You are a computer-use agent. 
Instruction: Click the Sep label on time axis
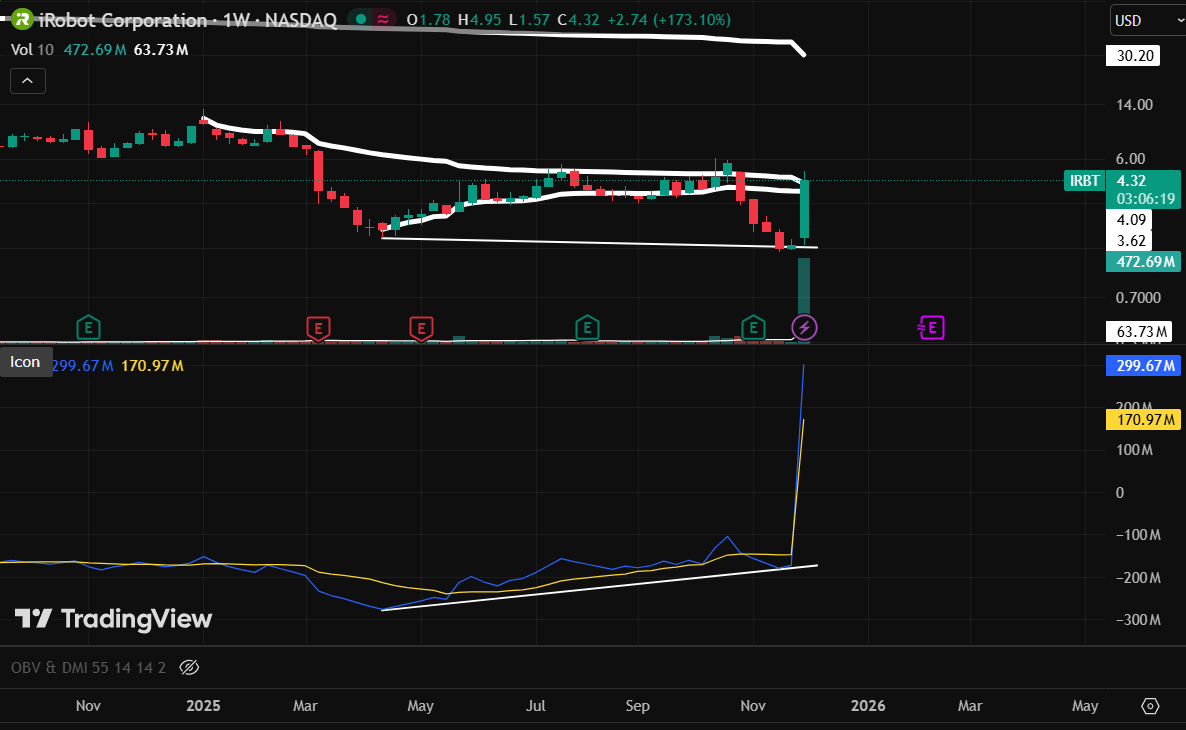tap(638, 706)
